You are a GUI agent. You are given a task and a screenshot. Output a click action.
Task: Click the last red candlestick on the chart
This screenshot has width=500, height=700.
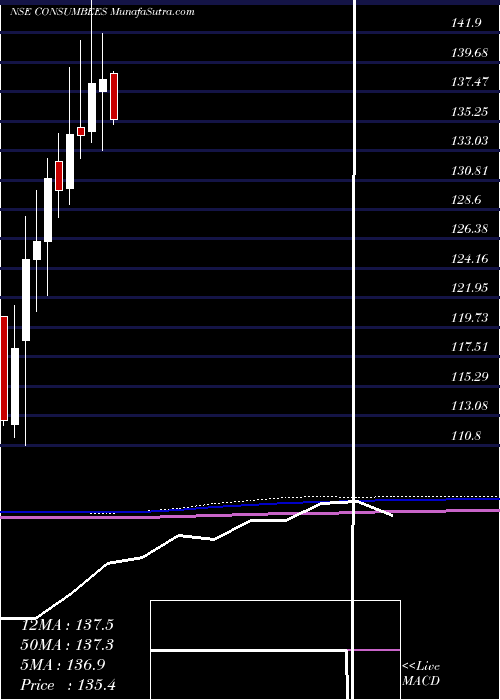coord(114,96)
